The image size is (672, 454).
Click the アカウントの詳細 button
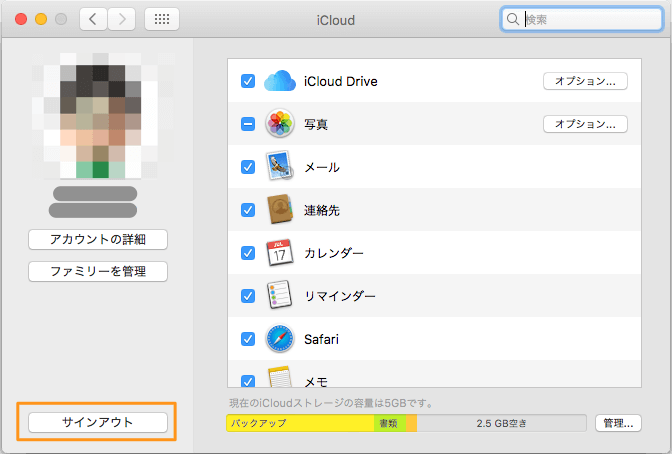[98, 239]
